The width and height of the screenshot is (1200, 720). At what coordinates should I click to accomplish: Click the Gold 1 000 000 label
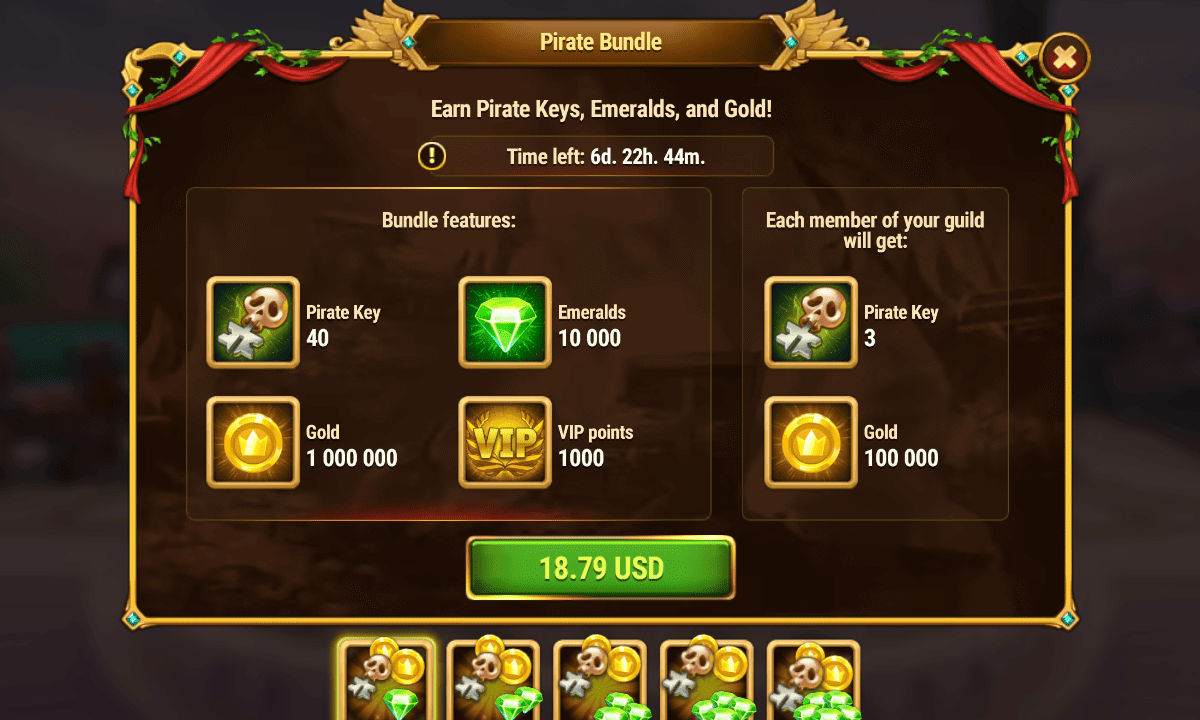coord(352,446)
